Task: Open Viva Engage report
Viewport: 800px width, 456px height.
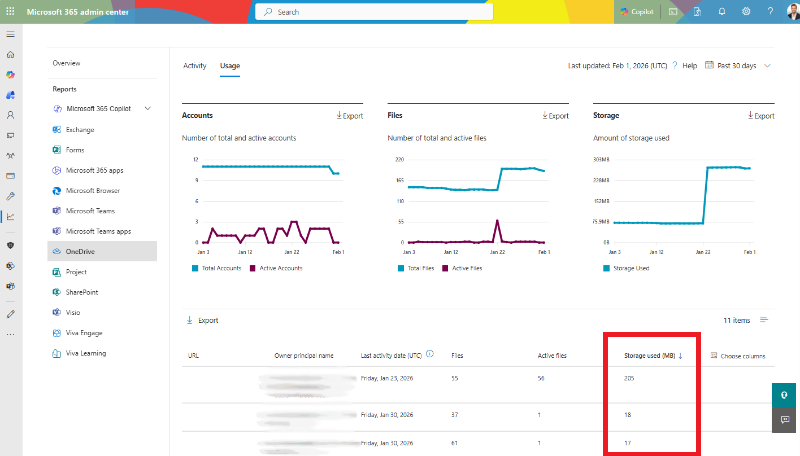Action: [84, 333]
